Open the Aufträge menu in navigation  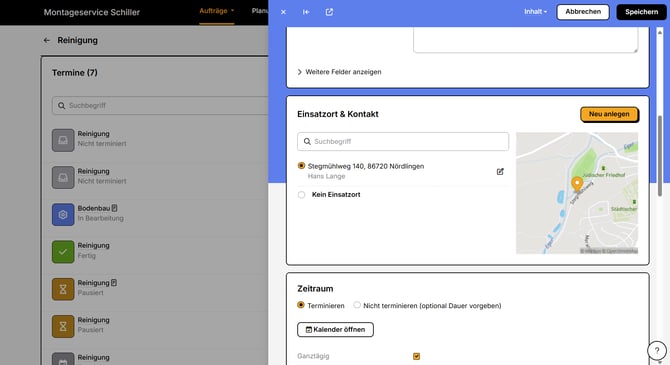coord(217,11)
